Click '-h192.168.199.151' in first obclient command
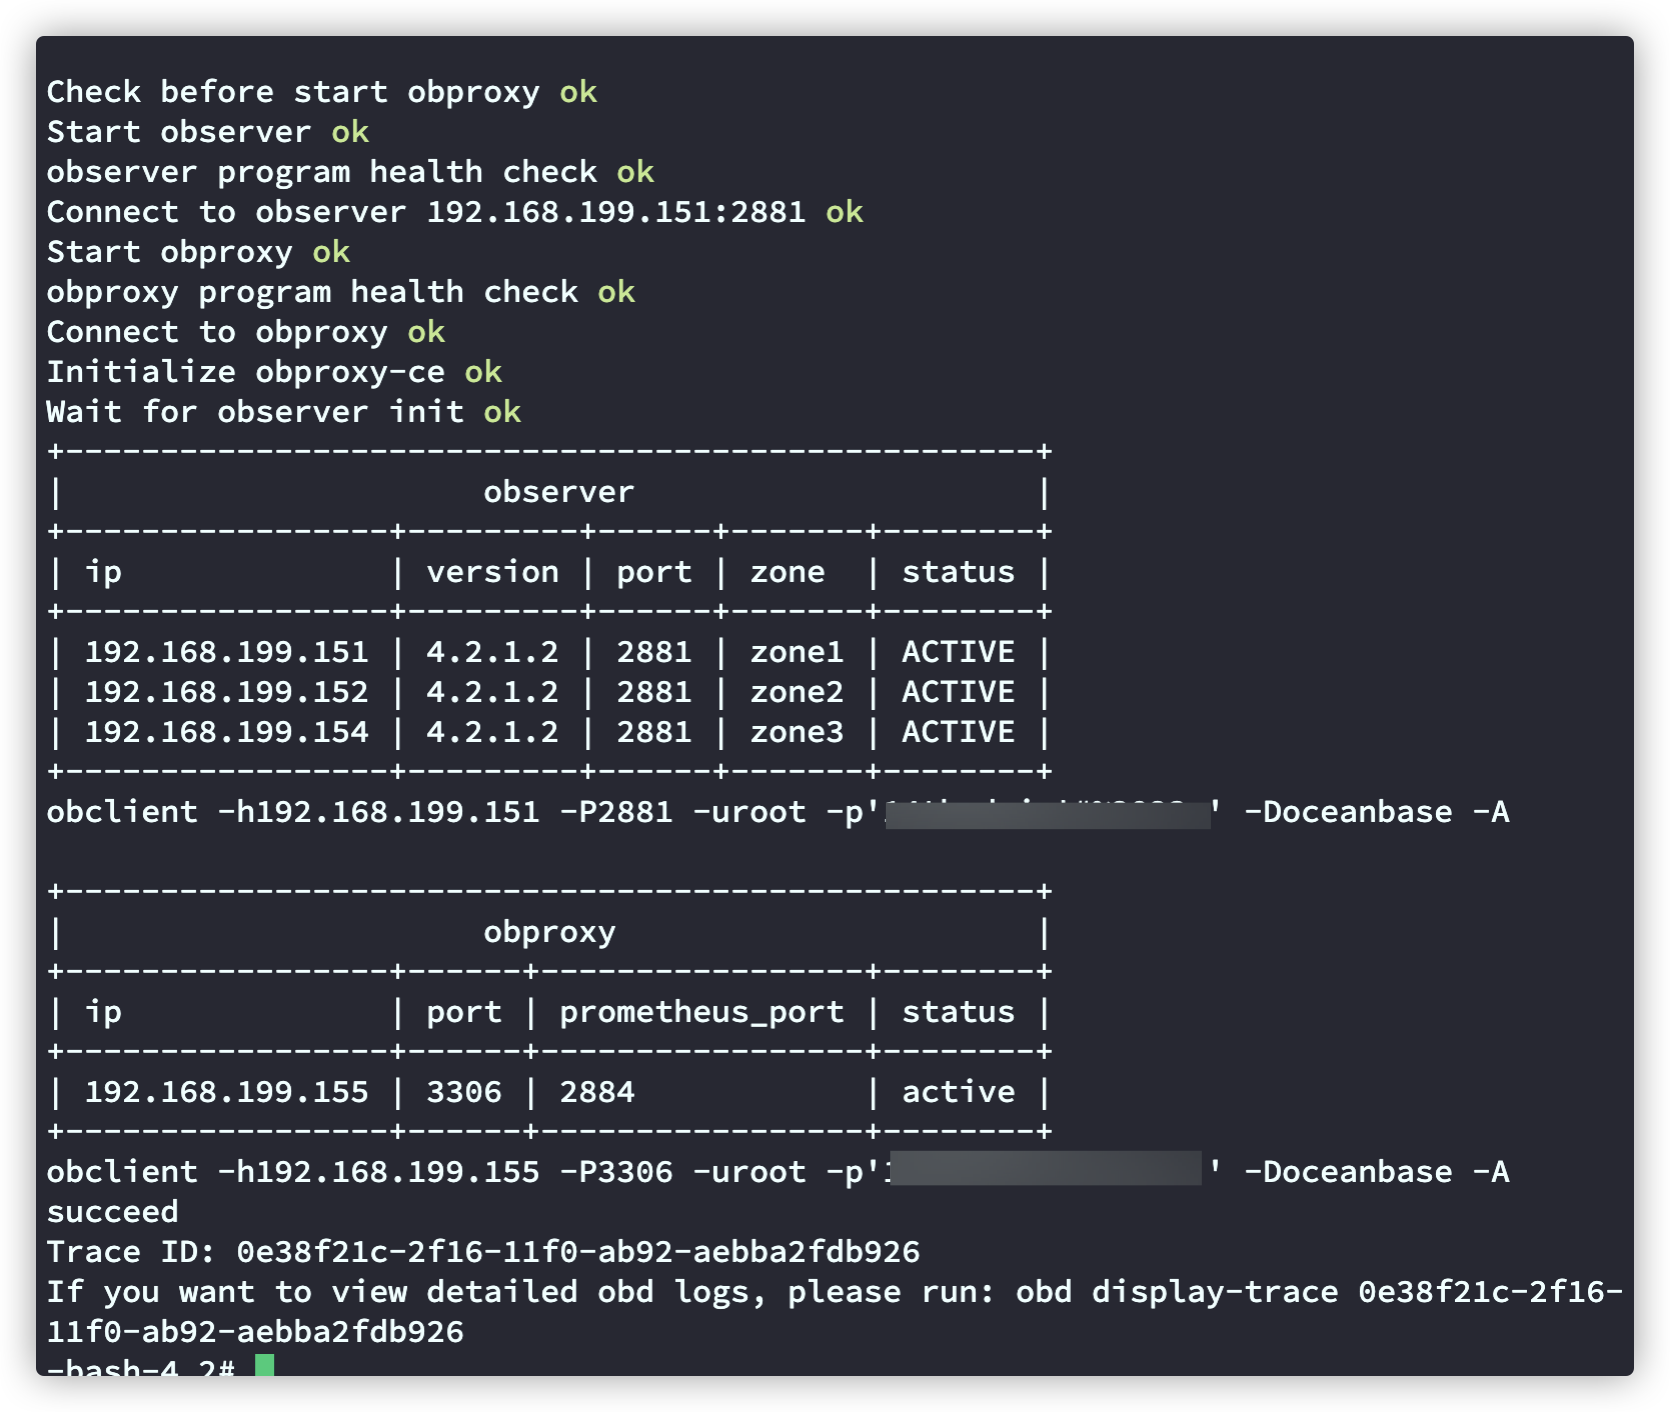The image size is (1670, 1412). [378, 812]
